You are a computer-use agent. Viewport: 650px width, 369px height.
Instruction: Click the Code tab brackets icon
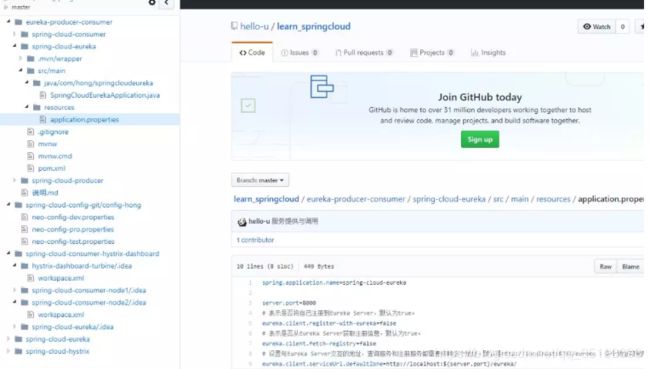click(243, 53)
